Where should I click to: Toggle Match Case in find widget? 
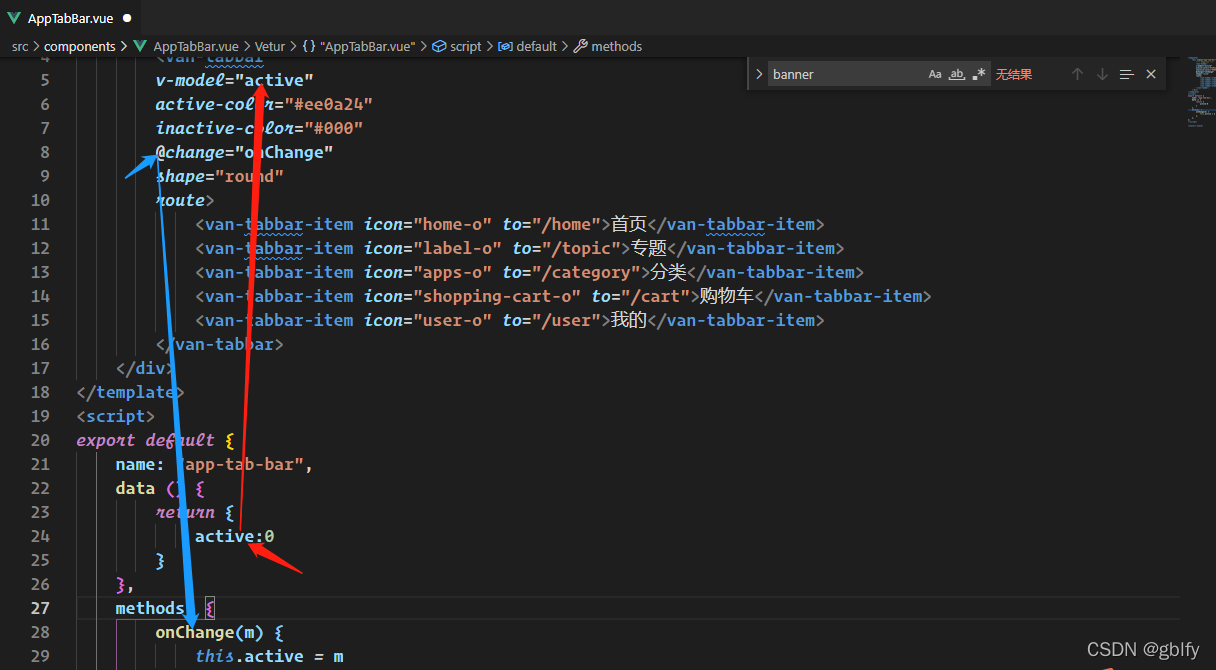click(935, 74)
